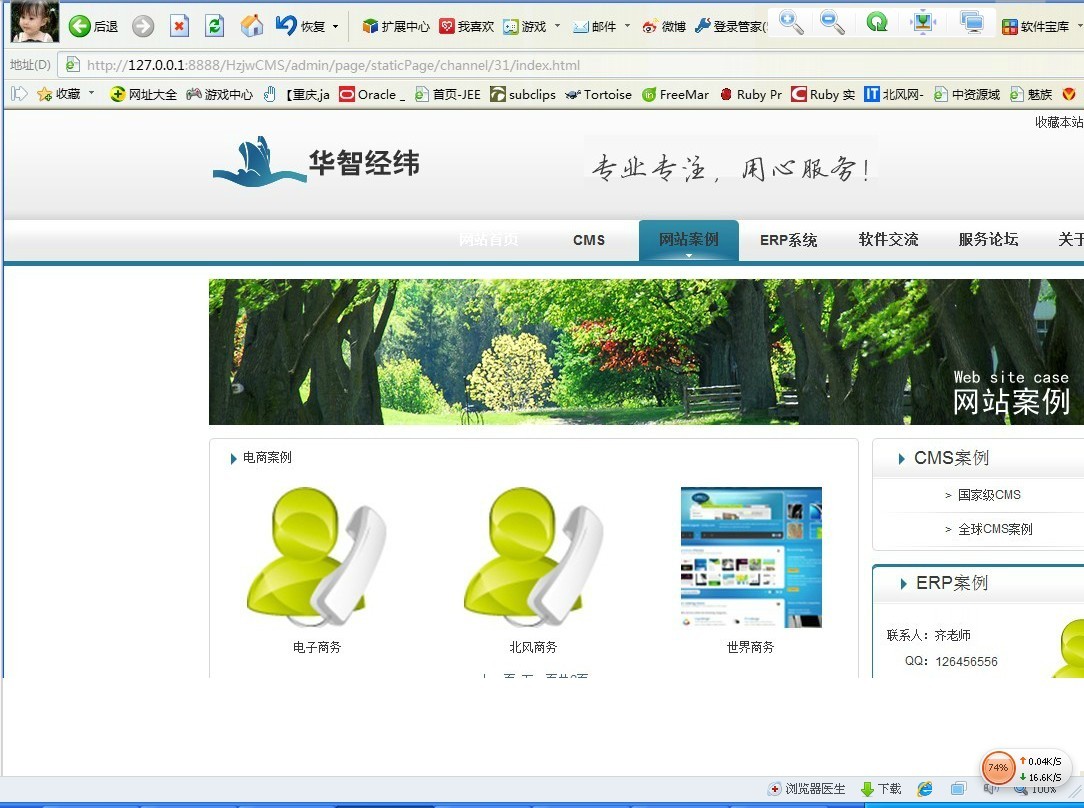Open the 全球CMS案例 sidebar link

pyautogui.click(x=996, y=529)
